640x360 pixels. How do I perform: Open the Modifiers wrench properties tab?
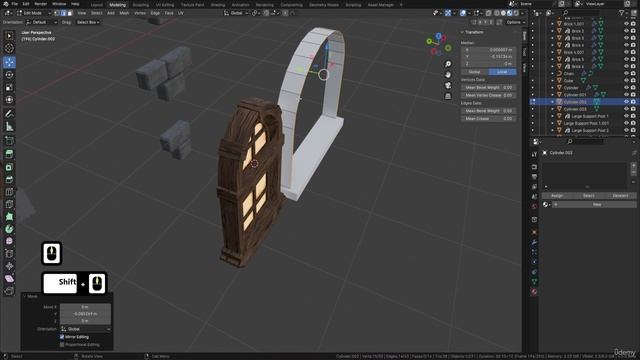(x=534, y=242)
